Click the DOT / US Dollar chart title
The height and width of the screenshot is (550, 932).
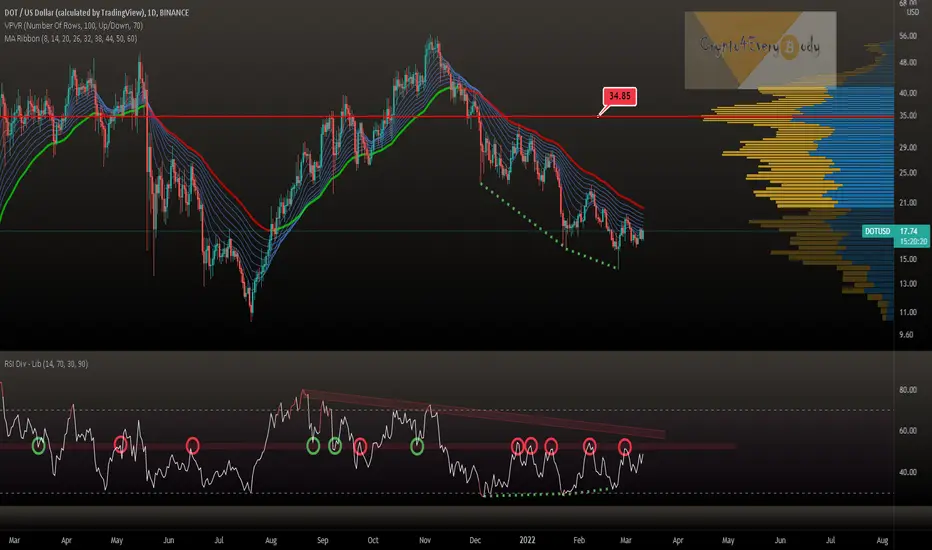(x=96, y=12)
